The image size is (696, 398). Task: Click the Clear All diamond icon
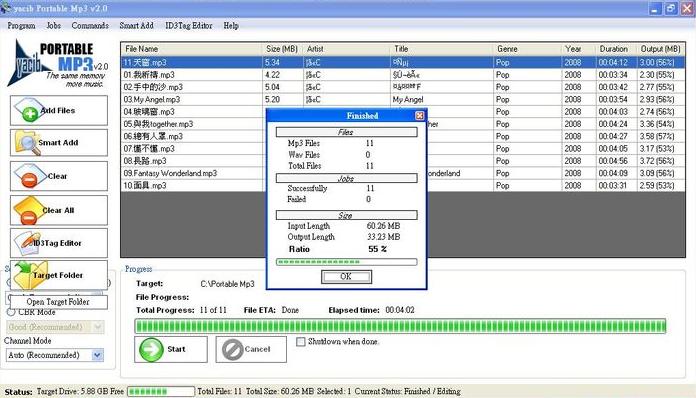coord(29,211)
